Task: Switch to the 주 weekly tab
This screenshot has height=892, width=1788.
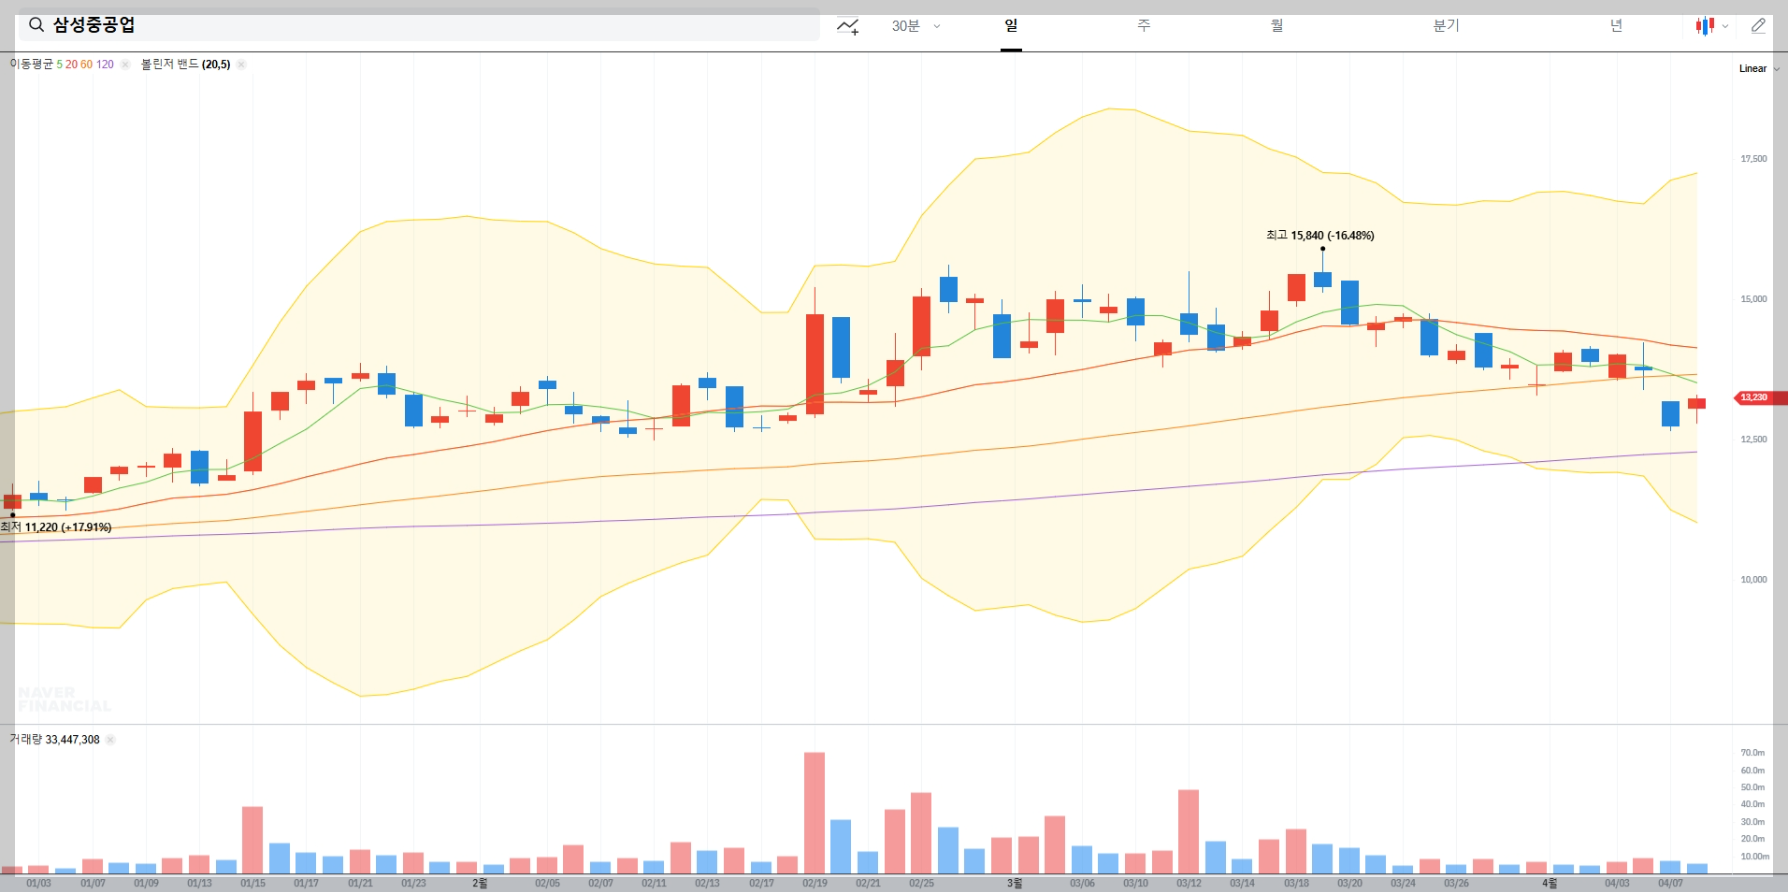Action: 1144,26
